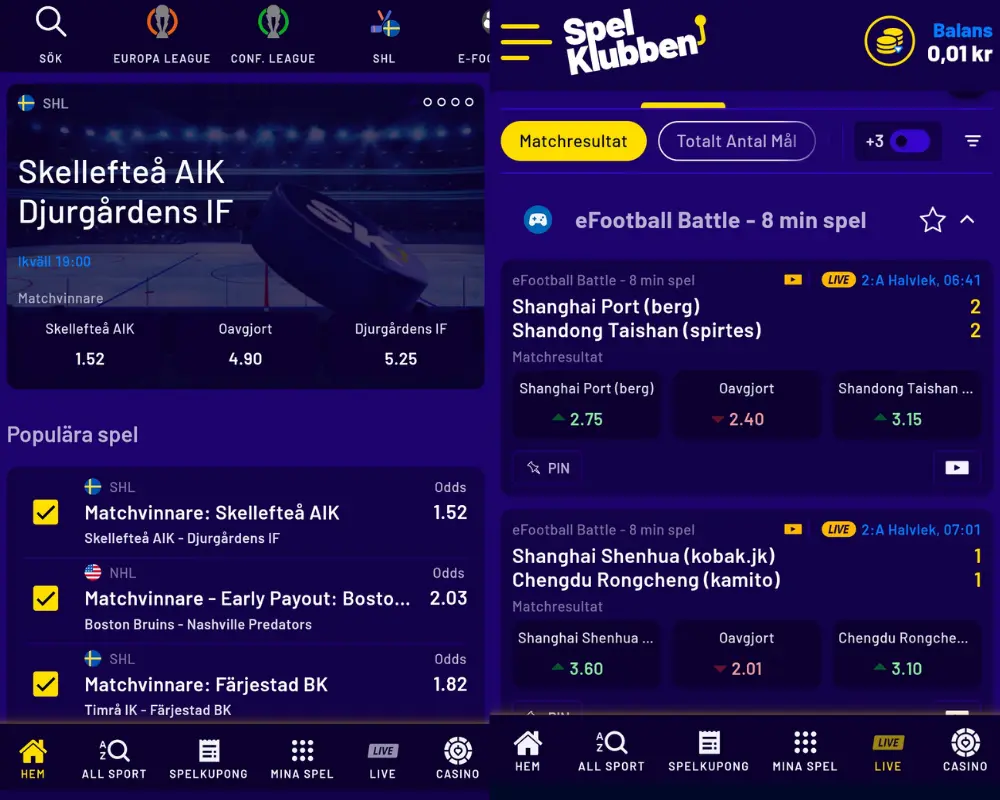
Task: Click the eFootball gamepad icon
Action: pyautogui.click(x=538, y=220)
